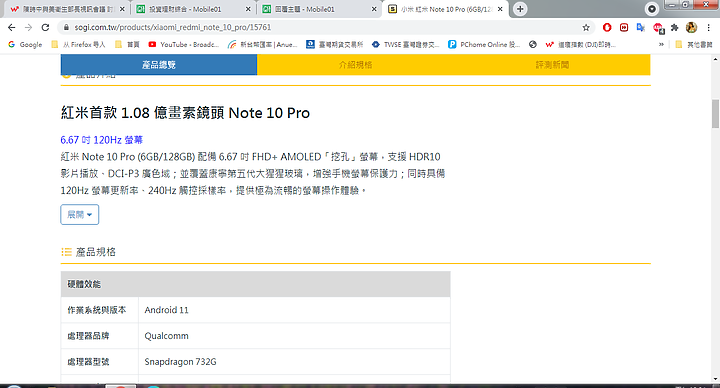The width and height of the screenshot is (720, 388).
Task: Reload the current page
Action: click(x=45, y=28)
